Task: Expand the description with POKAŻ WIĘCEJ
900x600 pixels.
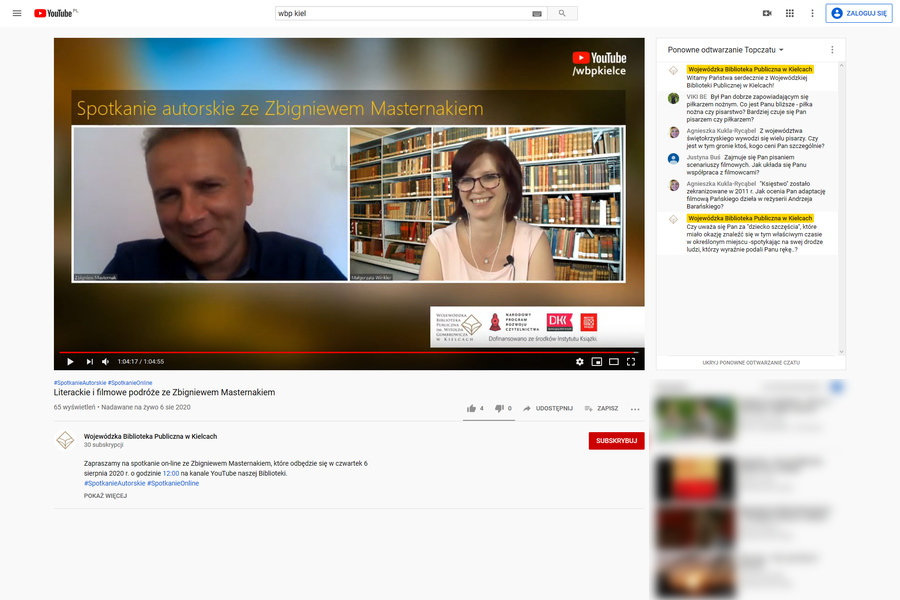Action: click(x=105, y=496)
